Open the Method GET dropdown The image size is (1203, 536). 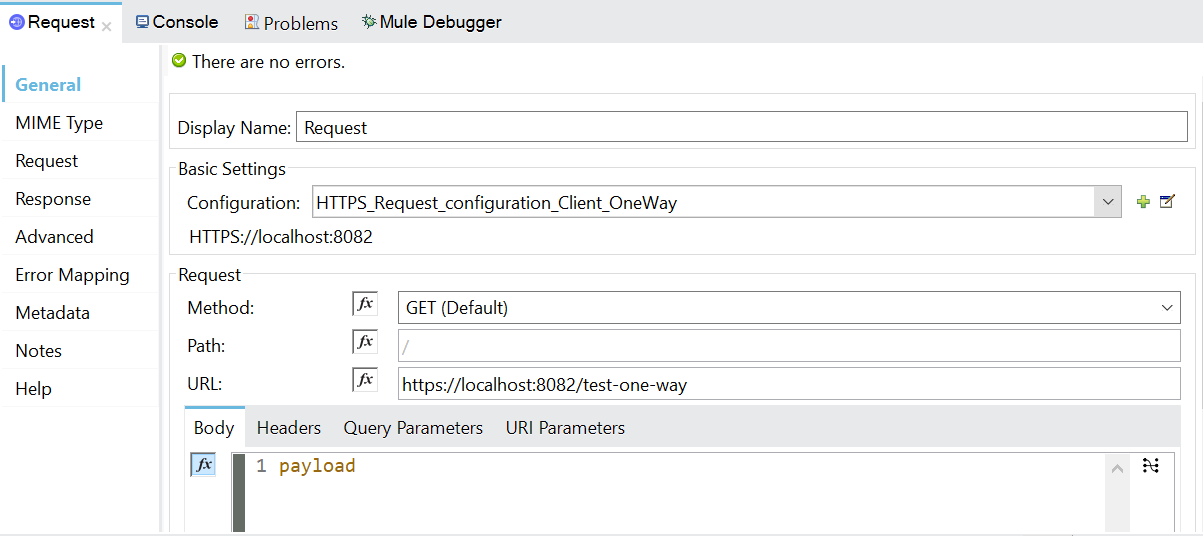point(1166,308)
